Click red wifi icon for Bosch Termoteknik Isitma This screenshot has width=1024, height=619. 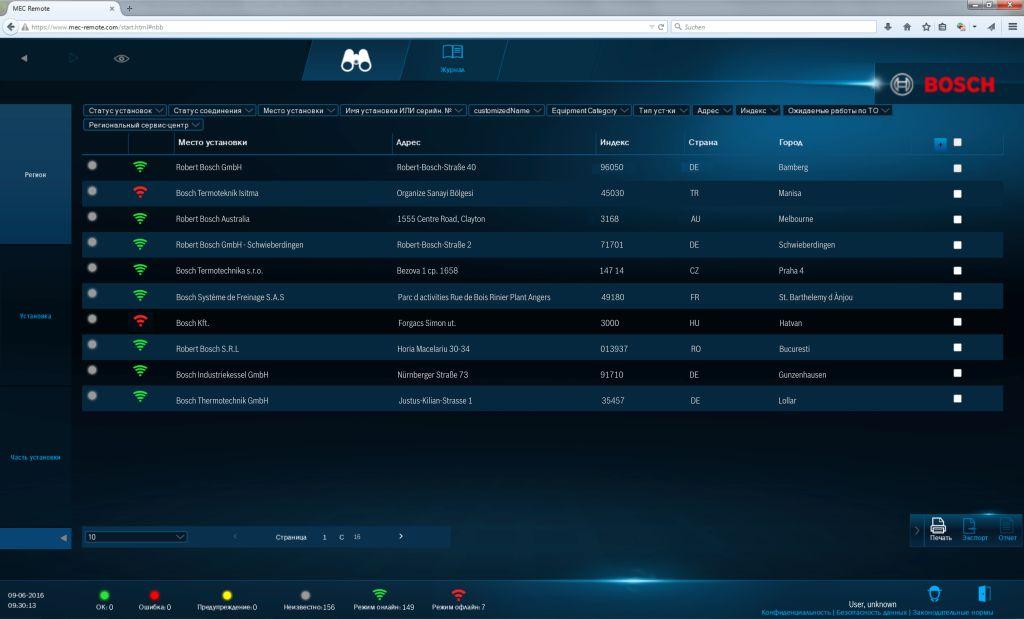pos(140,192)
